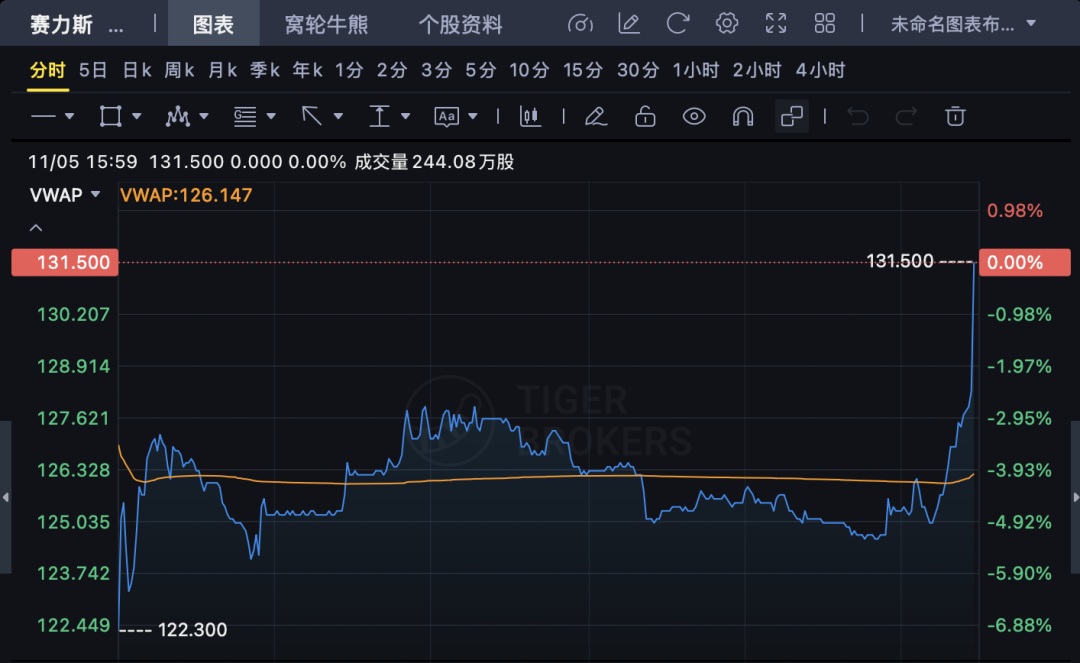Viewport: 1080px width, 663px height.
Task: Open the VWAP indicator dropdown
Action: pyautogui.click(x=66, y=195)
